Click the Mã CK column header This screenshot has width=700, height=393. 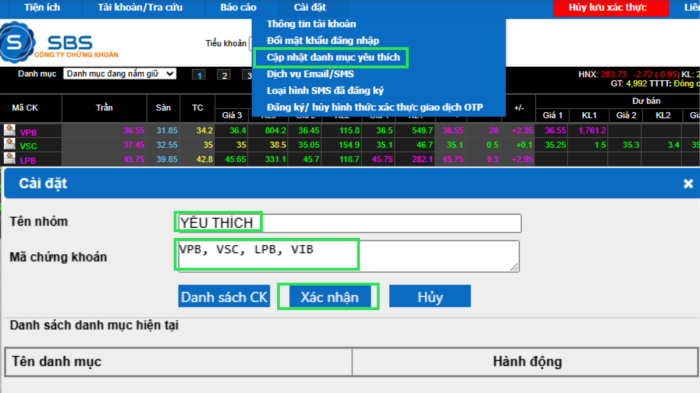25,108
